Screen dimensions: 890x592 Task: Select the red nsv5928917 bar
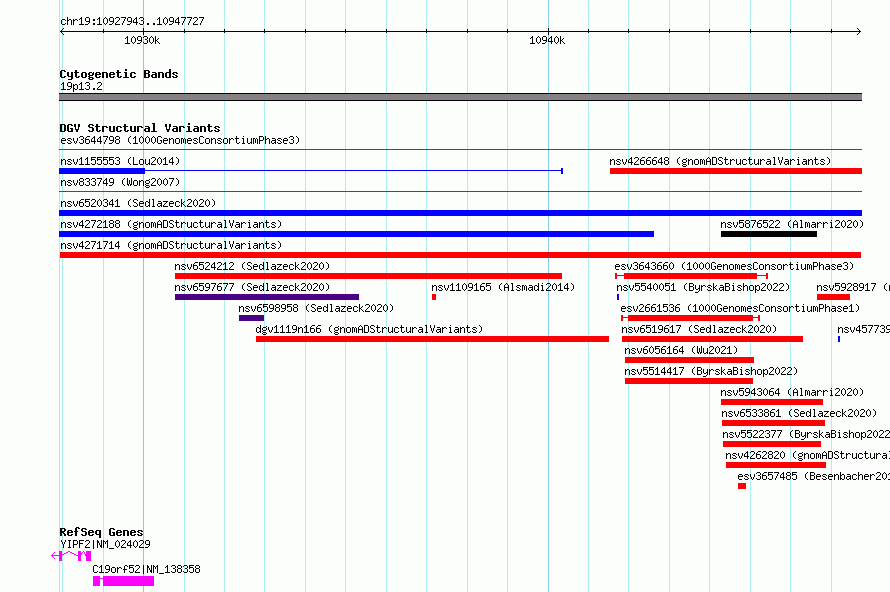(833, 297)
